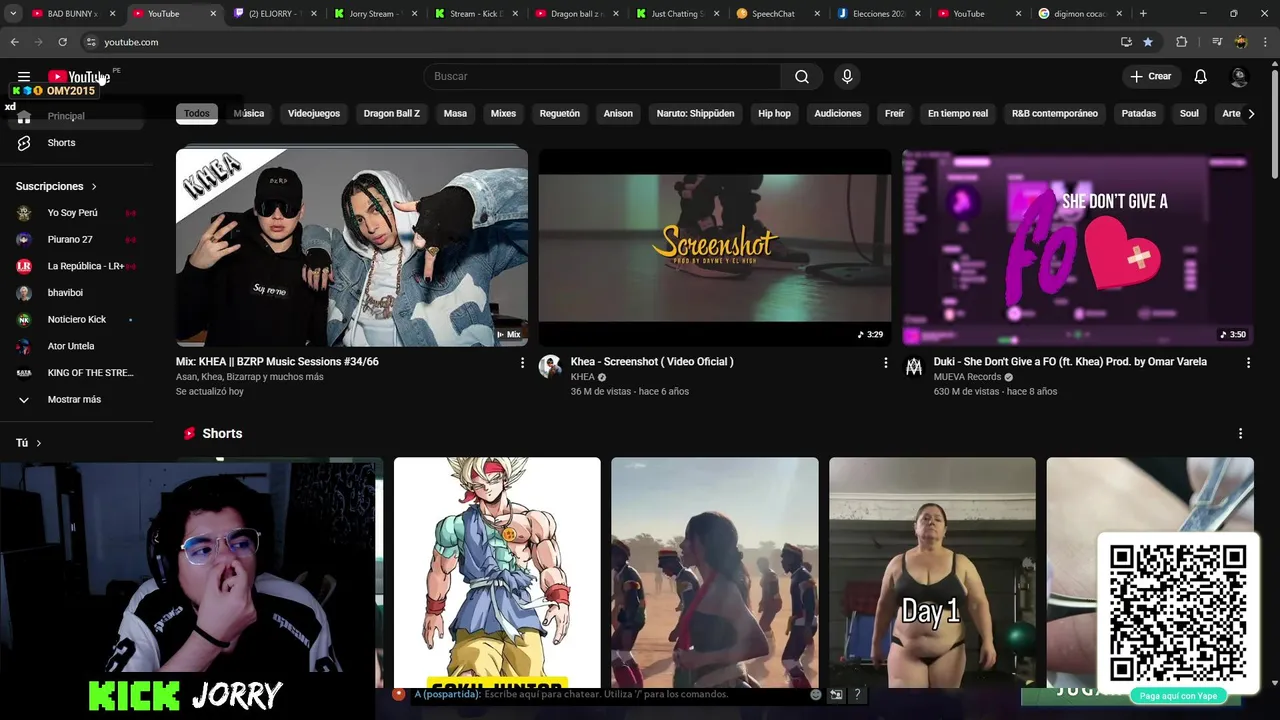Select the Soul chip
The width and height of the screenshot is (1280, 720).
(1189, 114)
